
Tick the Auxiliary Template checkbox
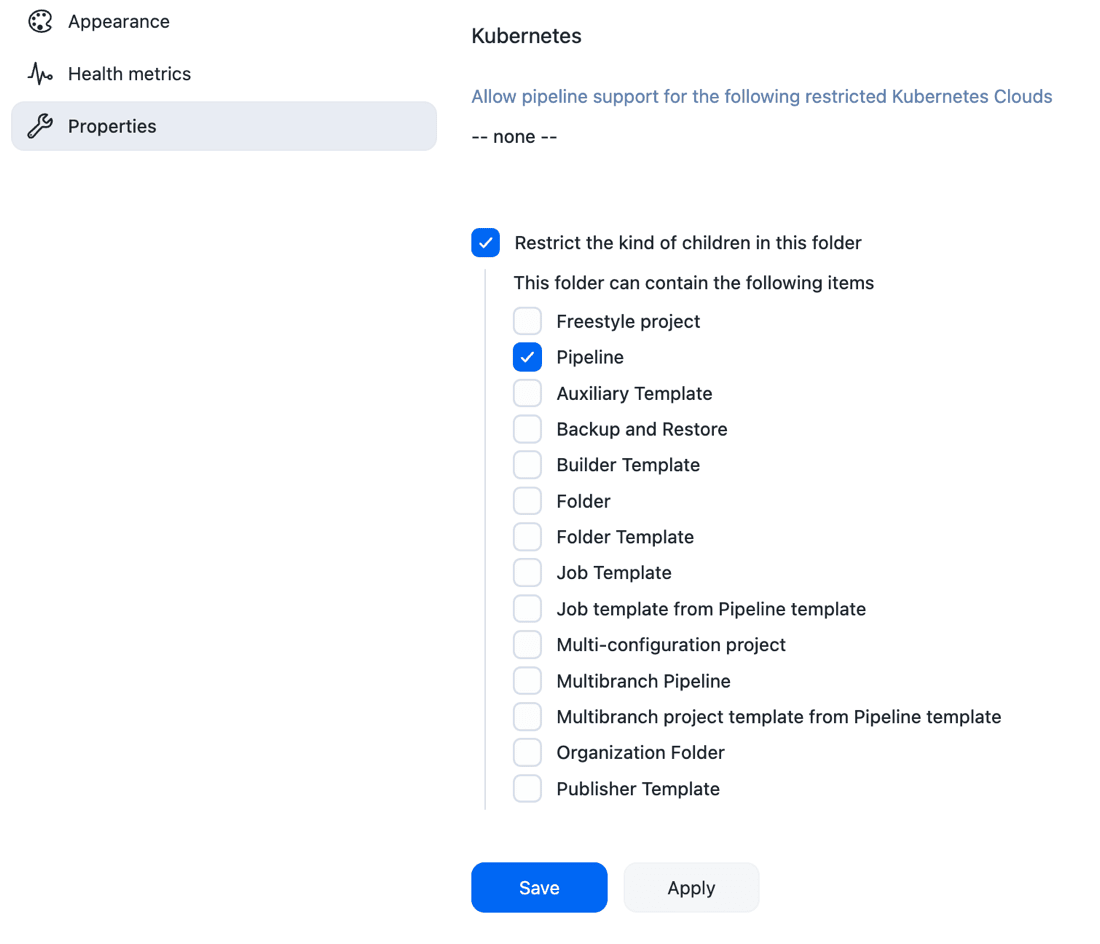pos(527,393)
